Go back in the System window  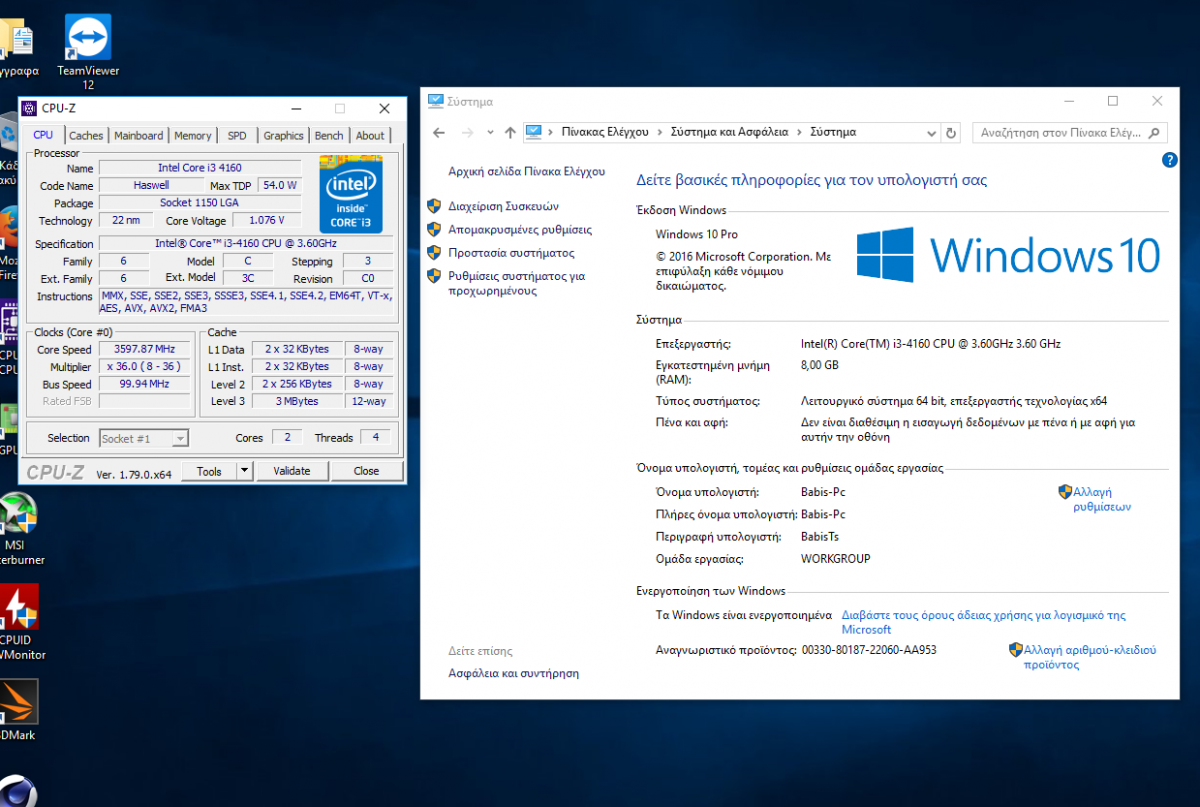[x=439, y=132]
